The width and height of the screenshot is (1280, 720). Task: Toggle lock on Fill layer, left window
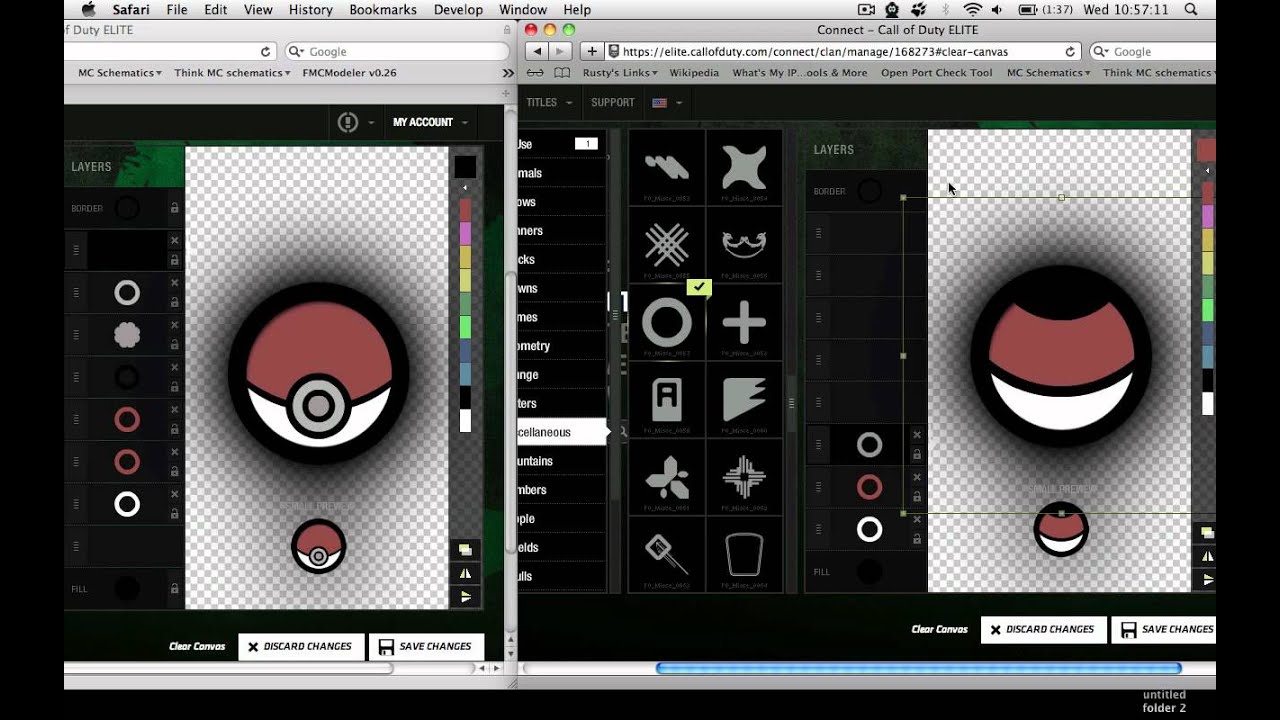coord(174,588)
